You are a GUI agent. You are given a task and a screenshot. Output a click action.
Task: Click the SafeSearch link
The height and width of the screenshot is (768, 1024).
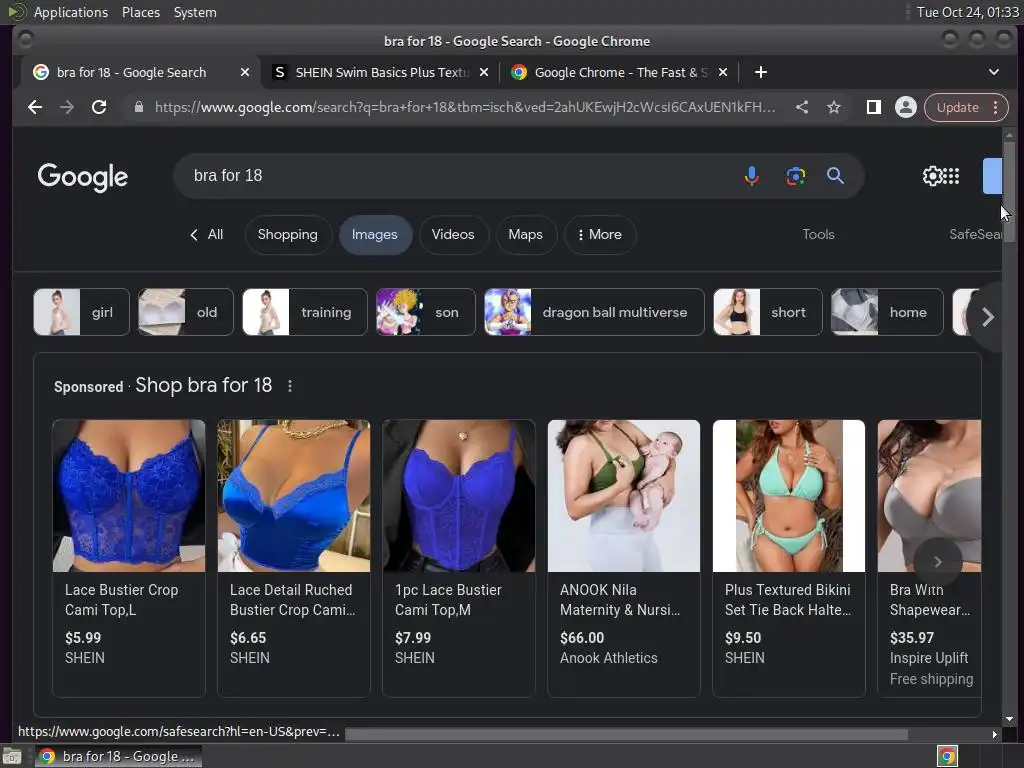click(975, 234)
